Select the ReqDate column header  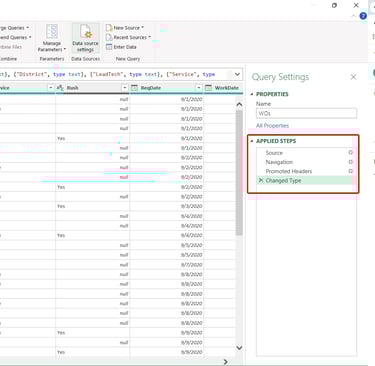(166, 88)
